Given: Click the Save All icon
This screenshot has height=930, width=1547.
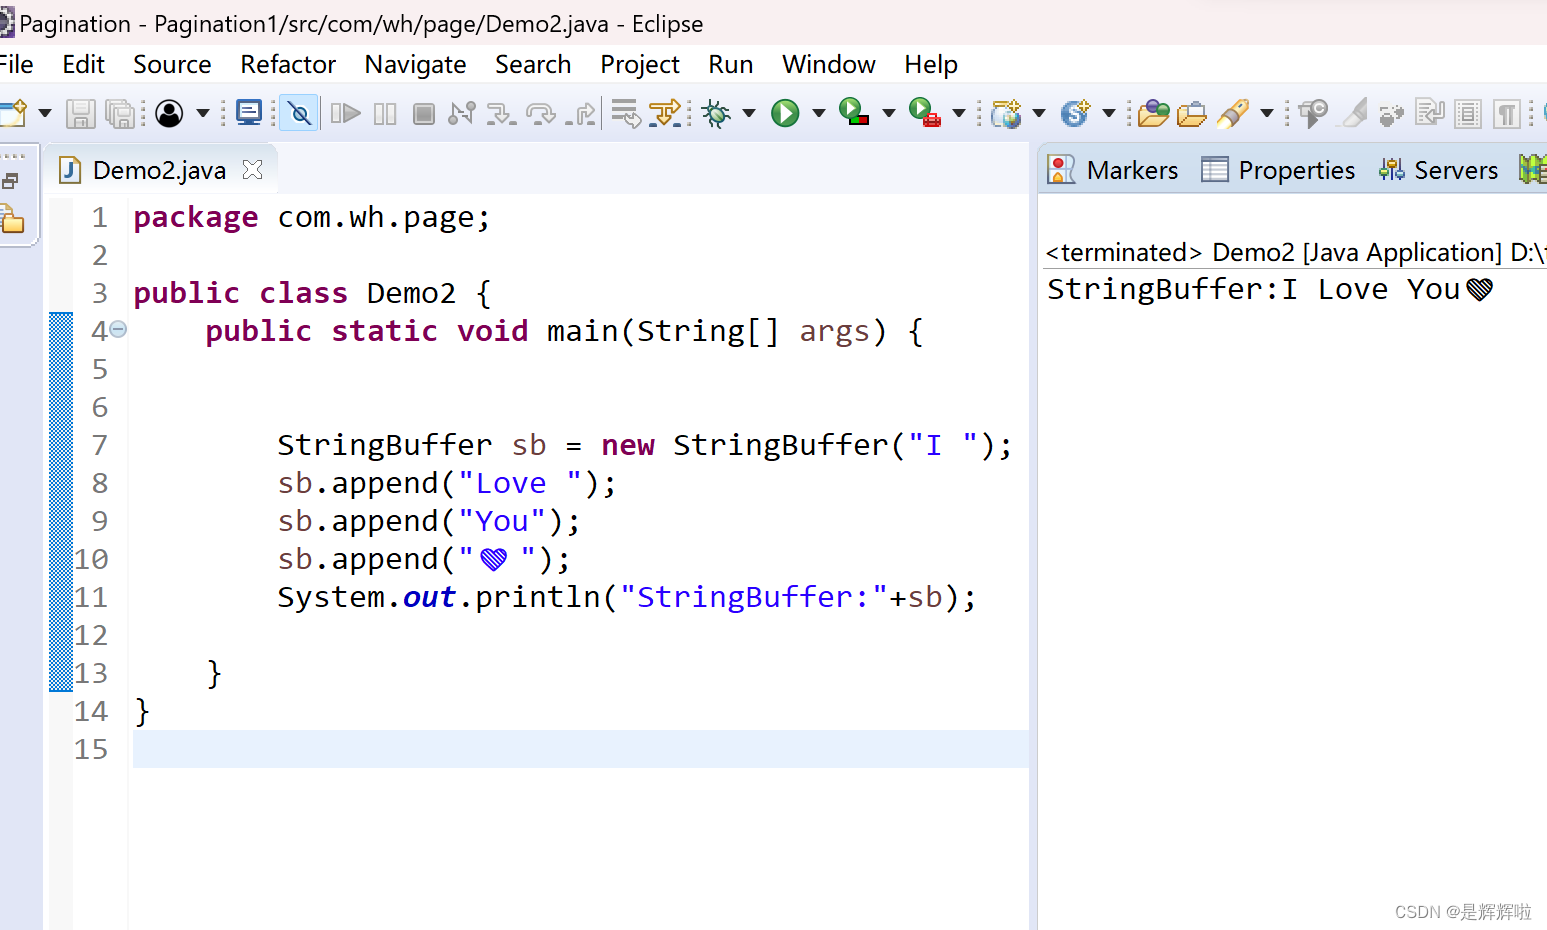Looking at the screenshot, I should (120, 113).
